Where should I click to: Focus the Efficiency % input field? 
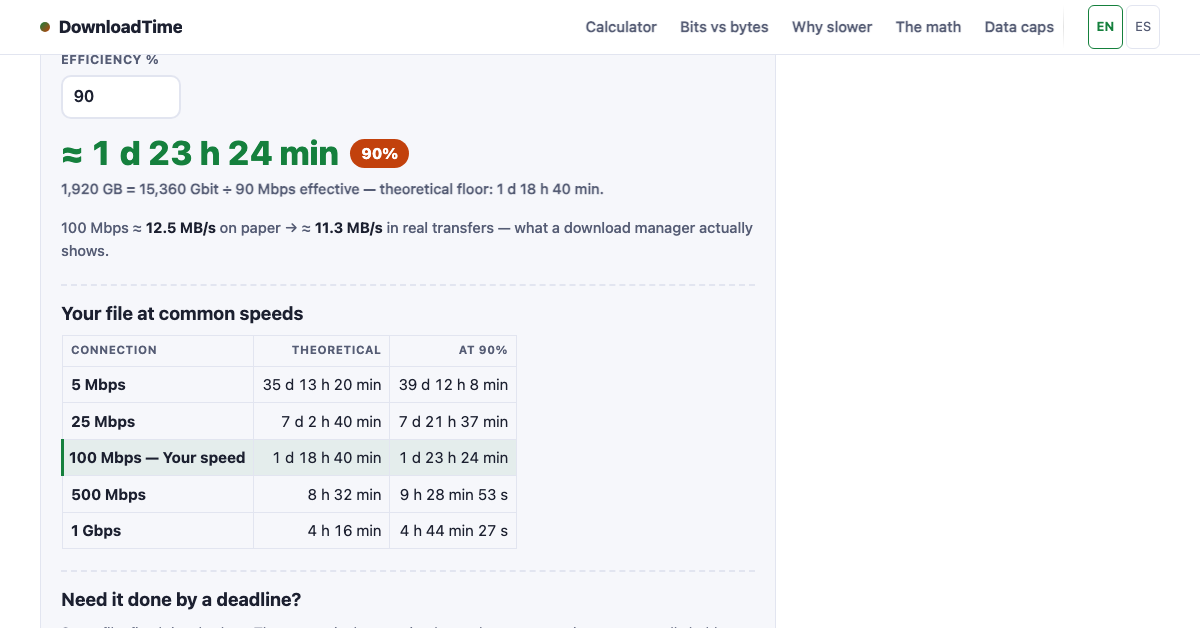(121, 97)
